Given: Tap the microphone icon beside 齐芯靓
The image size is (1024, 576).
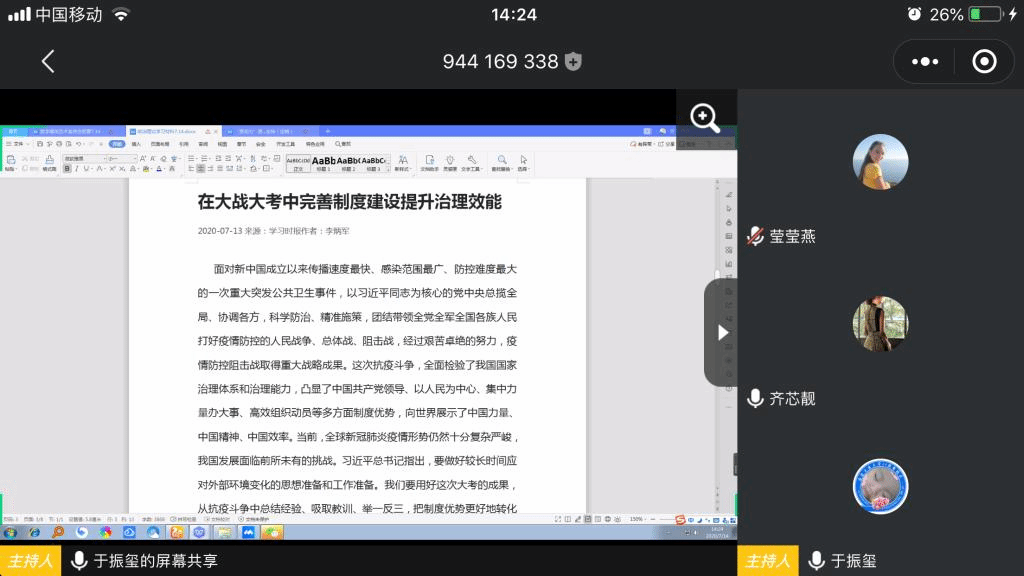Looking at the screenshot, I should (755, 399).
